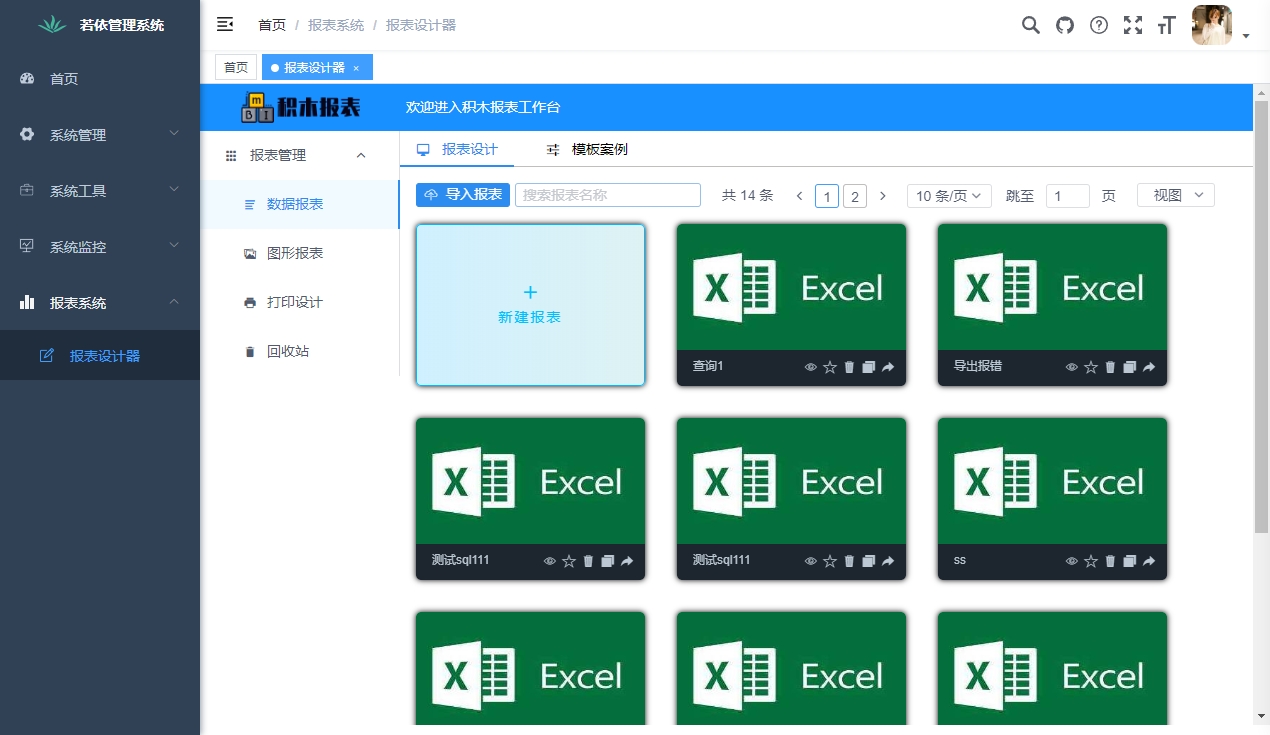Collapse the 报表管理 group
The height and width of the screenshot is (735, 1270).
300,155
